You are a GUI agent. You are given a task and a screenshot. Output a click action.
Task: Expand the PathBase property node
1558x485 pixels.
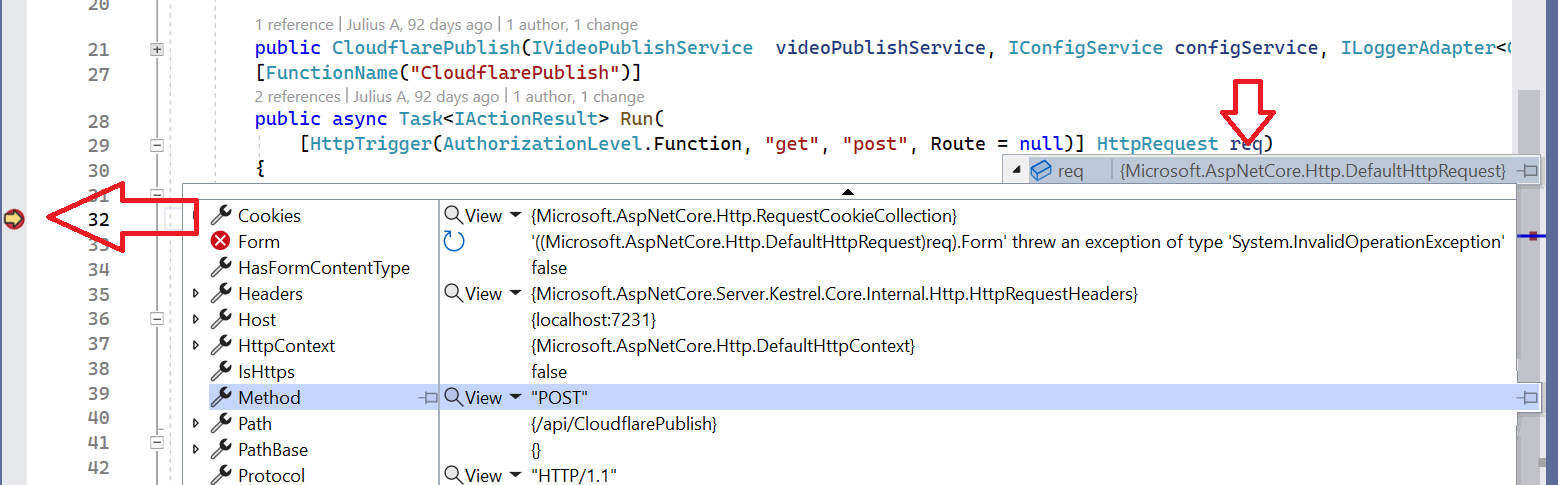[x=196, y=450]
